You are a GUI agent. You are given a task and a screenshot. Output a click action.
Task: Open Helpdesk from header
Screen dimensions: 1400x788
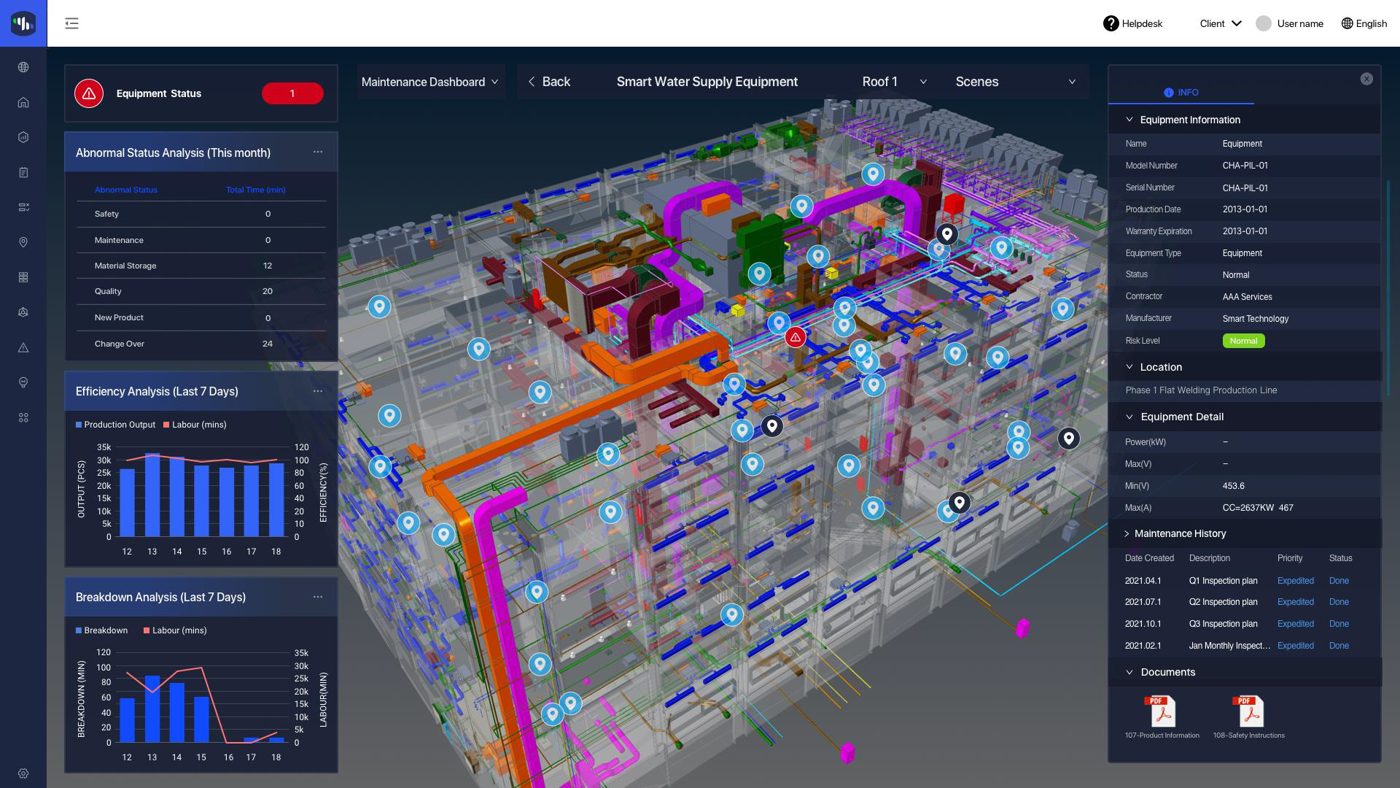click(1132, 23)
